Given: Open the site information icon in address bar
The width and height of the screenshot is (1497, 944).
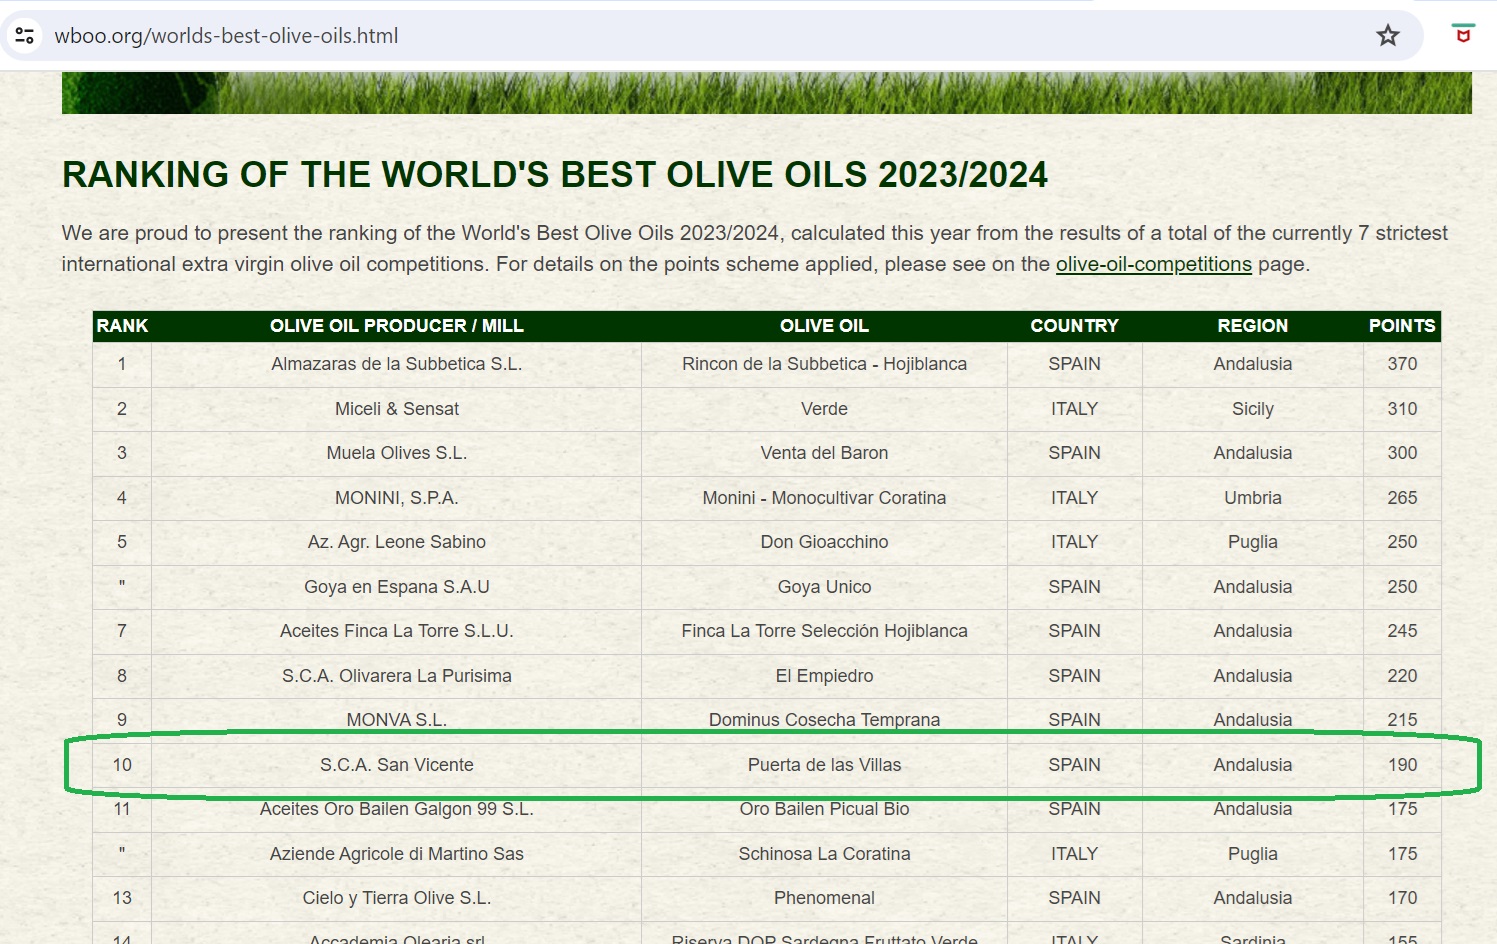Looking at the screenshot, I should tap(25, 36).
